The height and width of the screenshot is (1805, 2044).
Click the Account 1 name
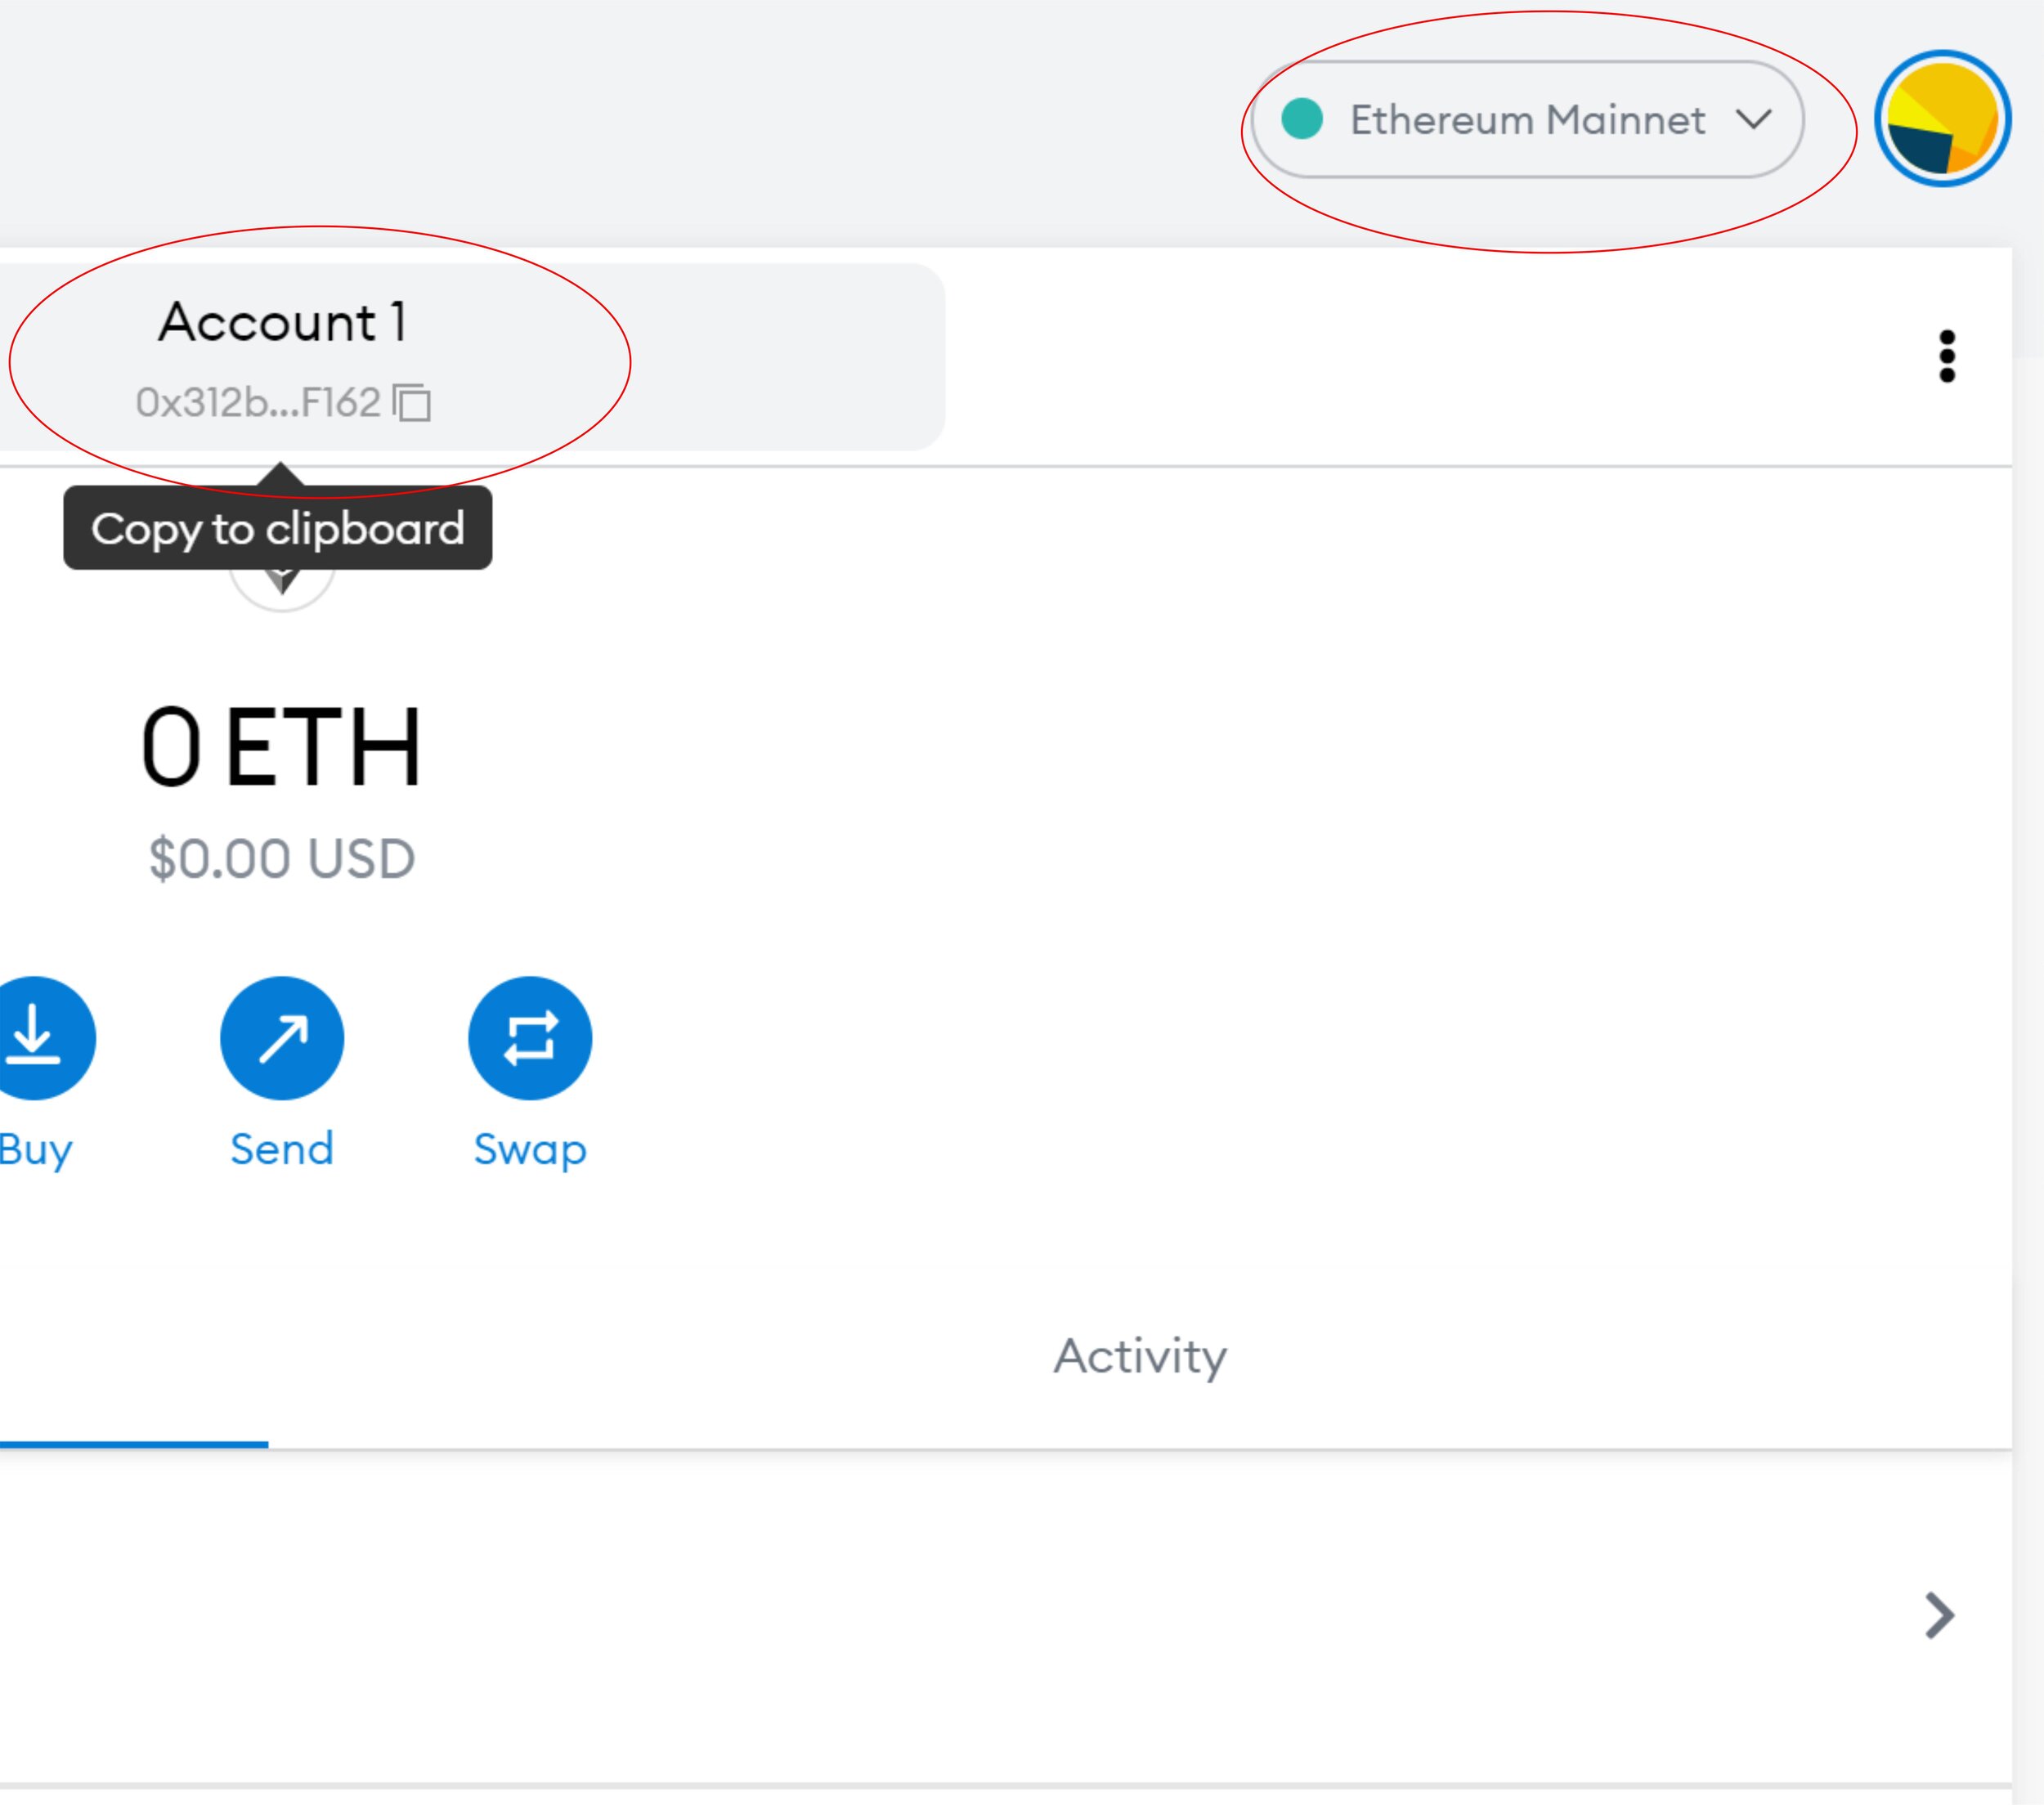(282, 322)
